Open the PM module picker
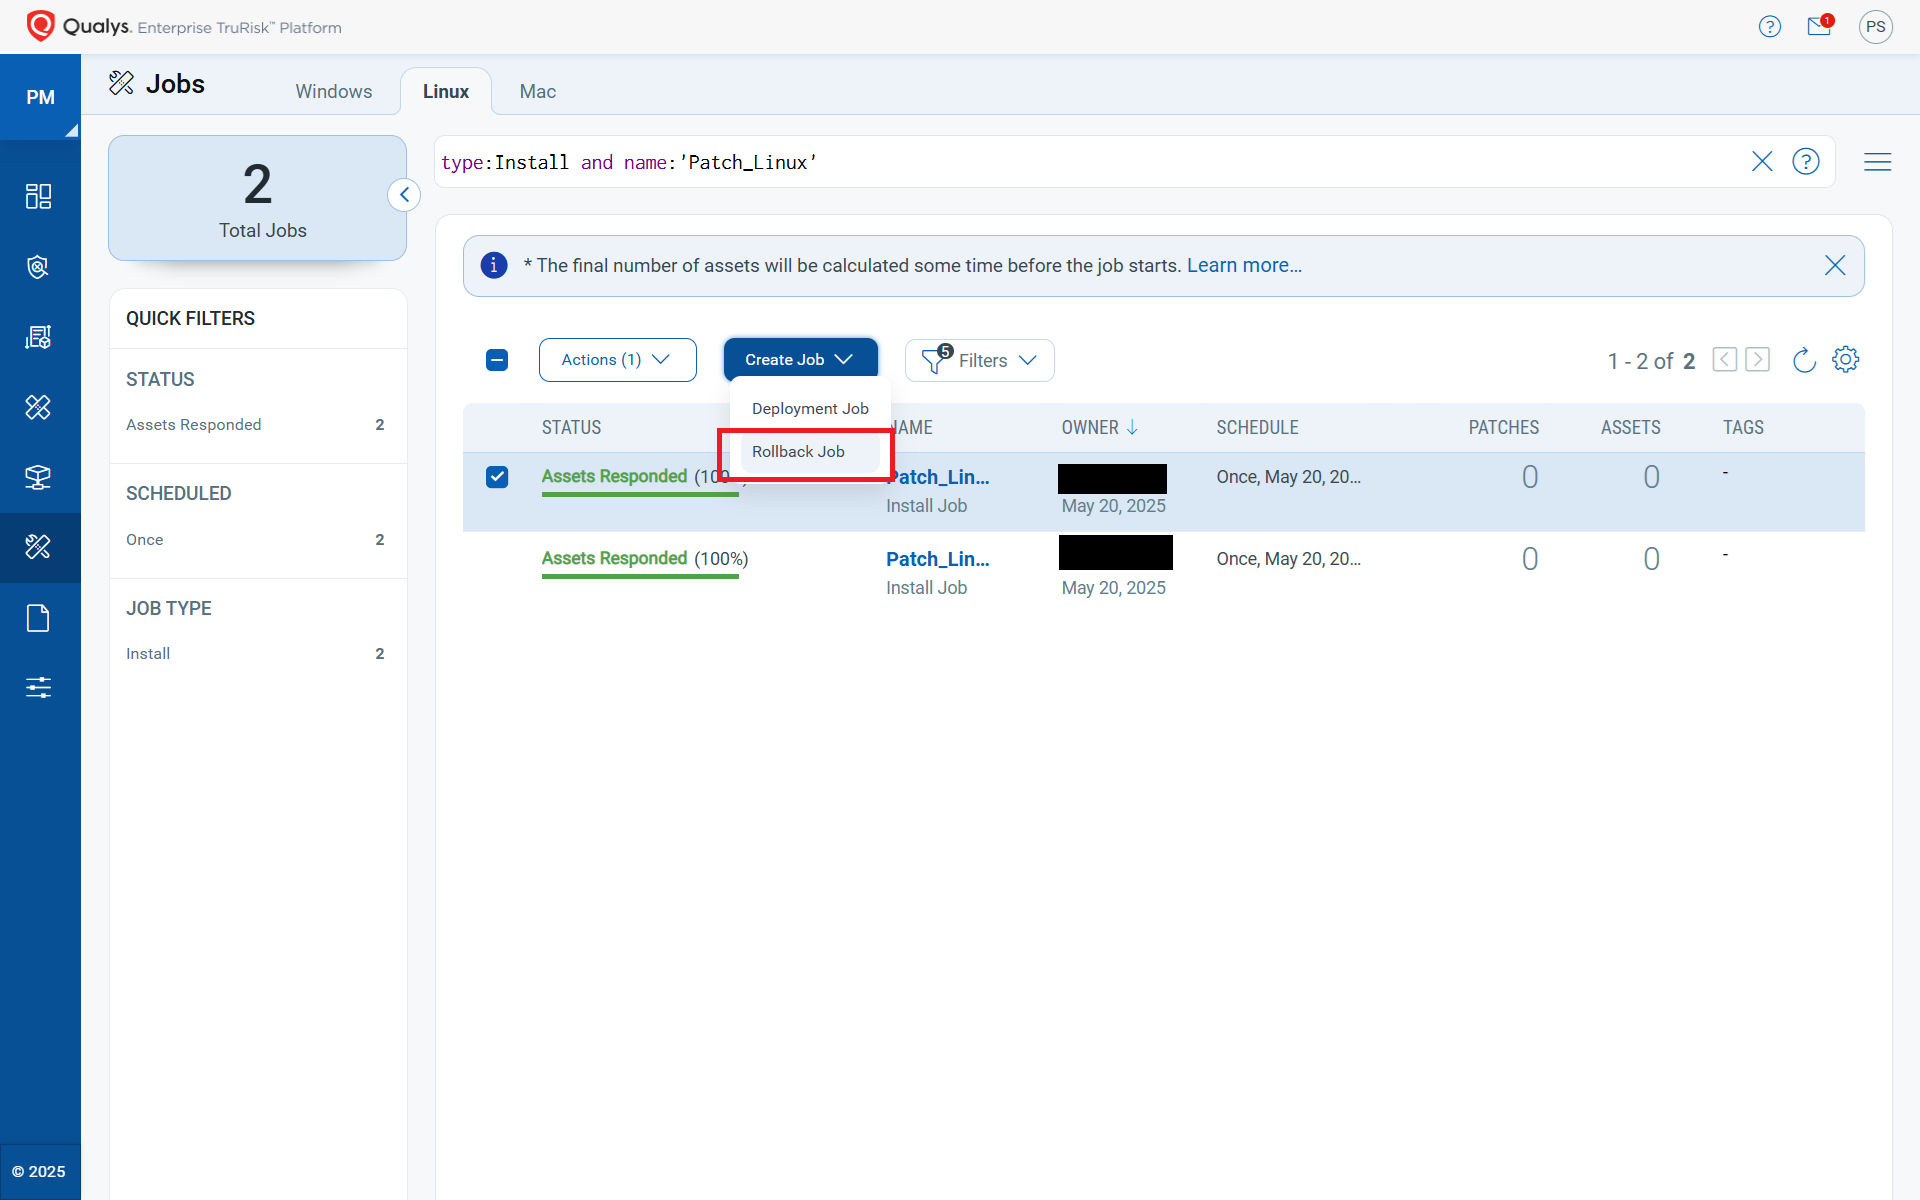The image size is (1920, 1200). pos(40,97)
